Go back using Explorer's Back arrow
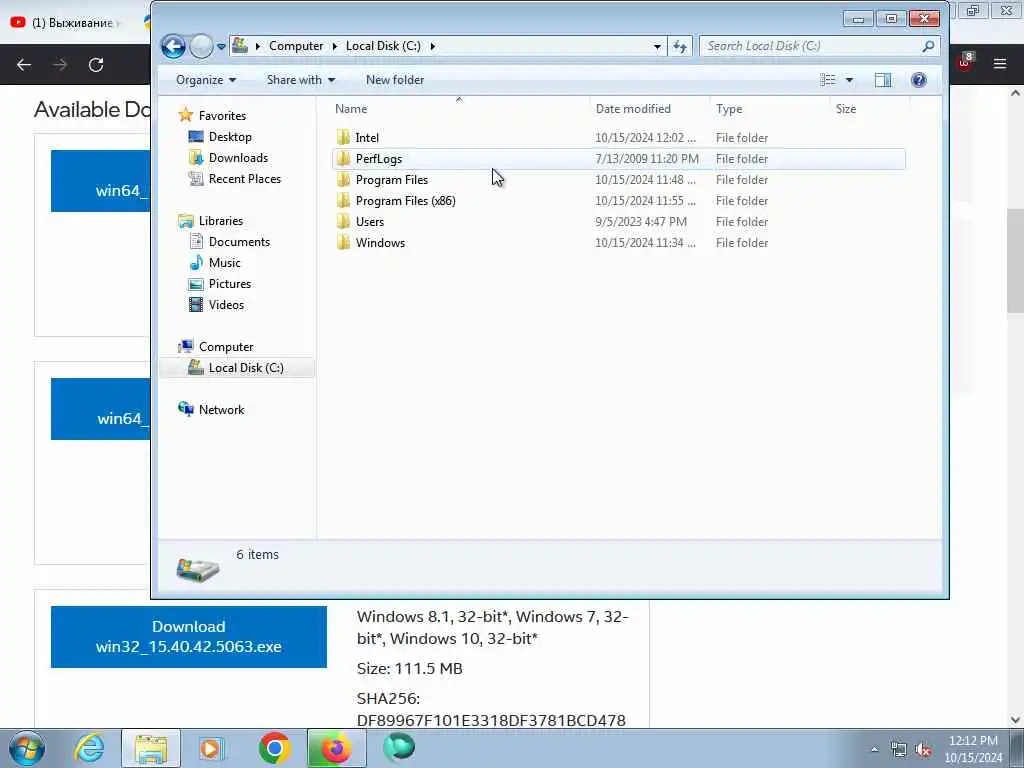 coord(173,46)
